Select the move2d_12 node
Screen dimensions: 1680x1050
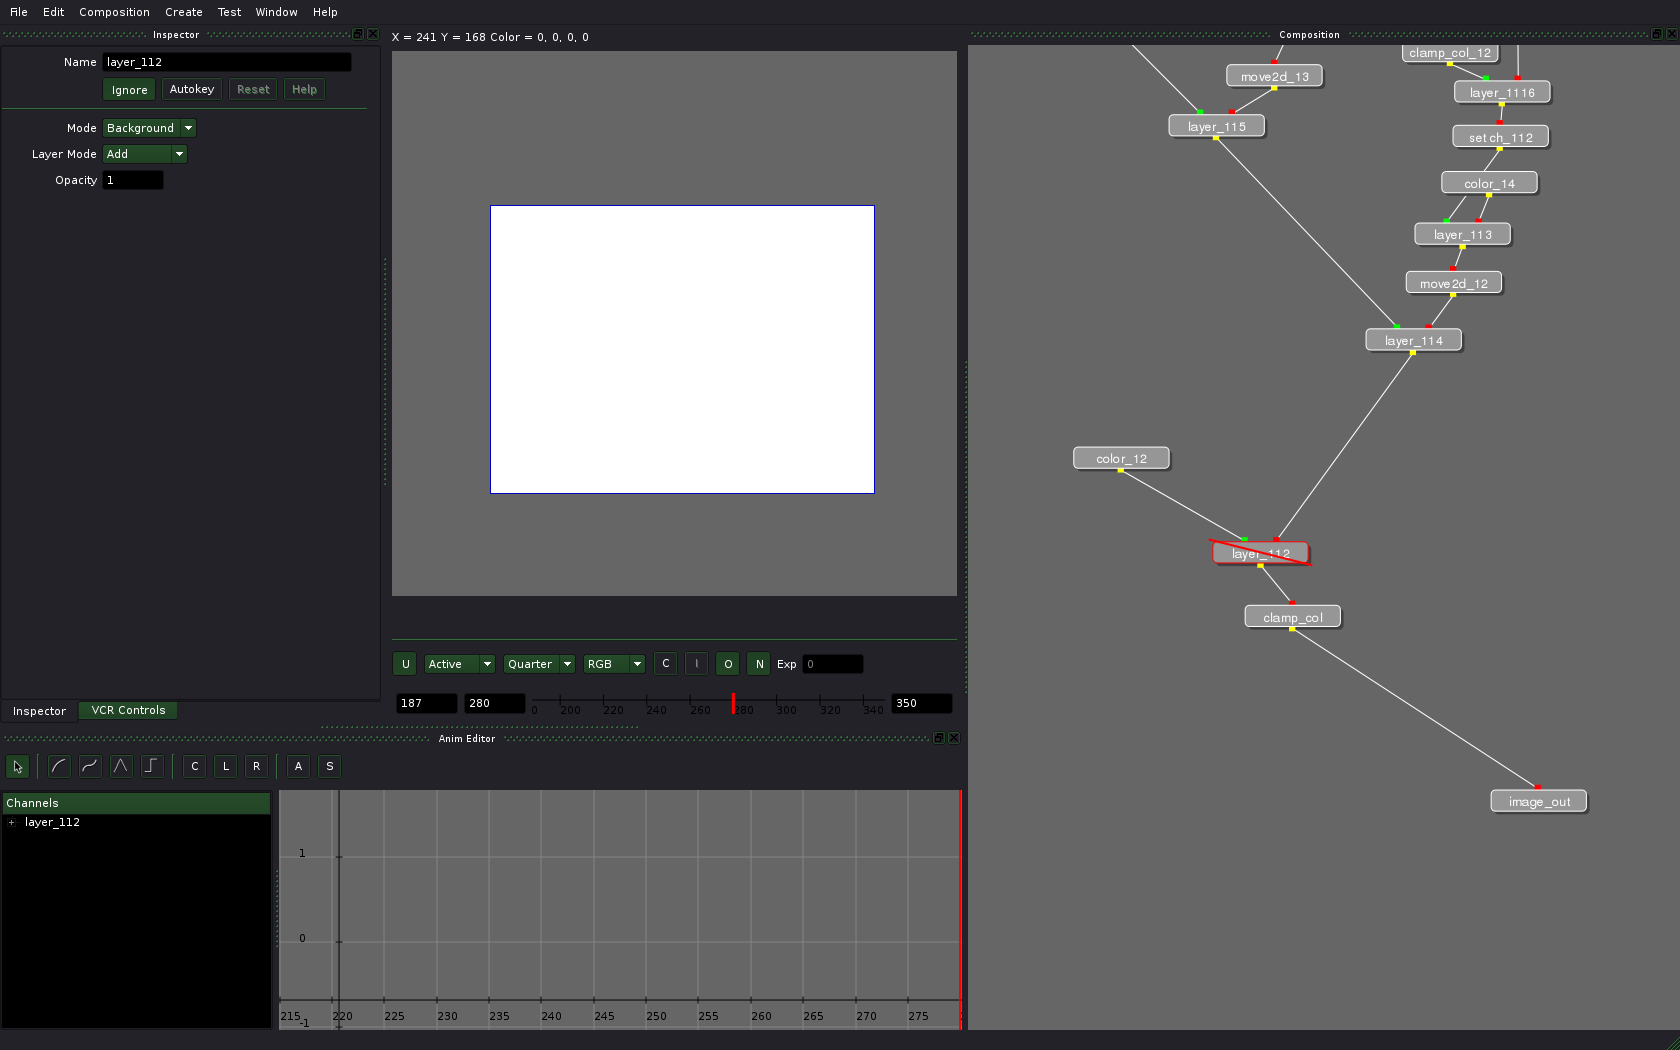click(x=1454, y=283)
